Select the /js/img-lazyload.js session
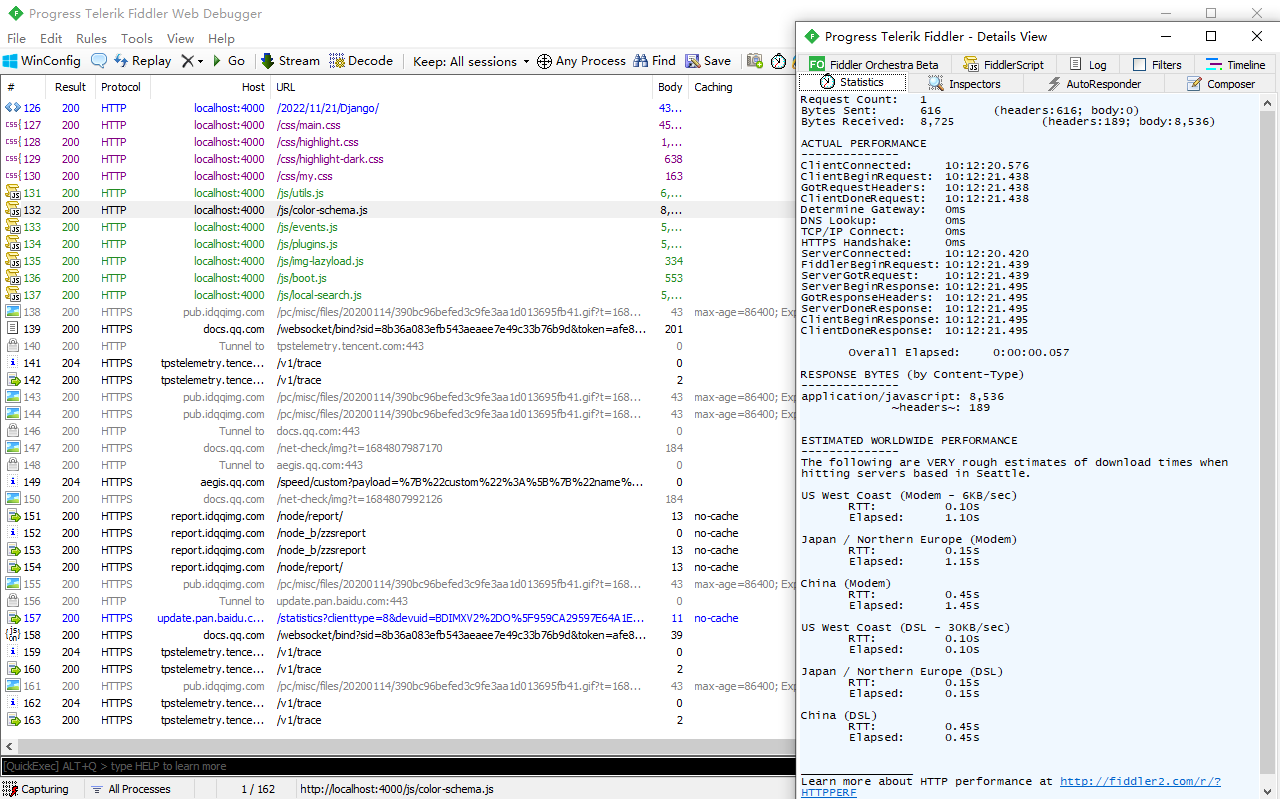 [398, 261]
